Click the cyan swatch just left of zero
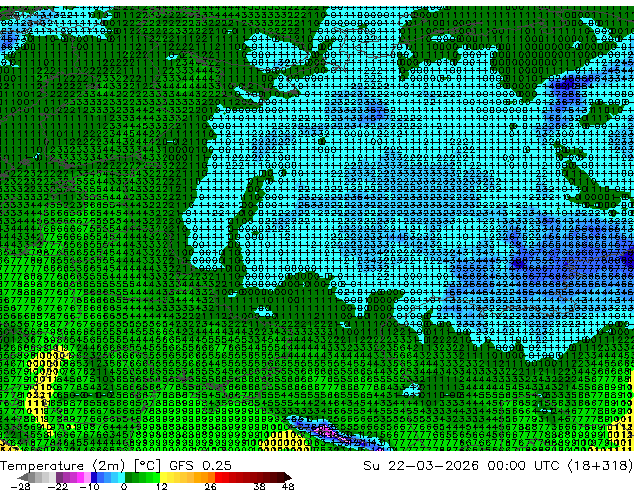Screen dimensions: 634x490 click(121, 477)
